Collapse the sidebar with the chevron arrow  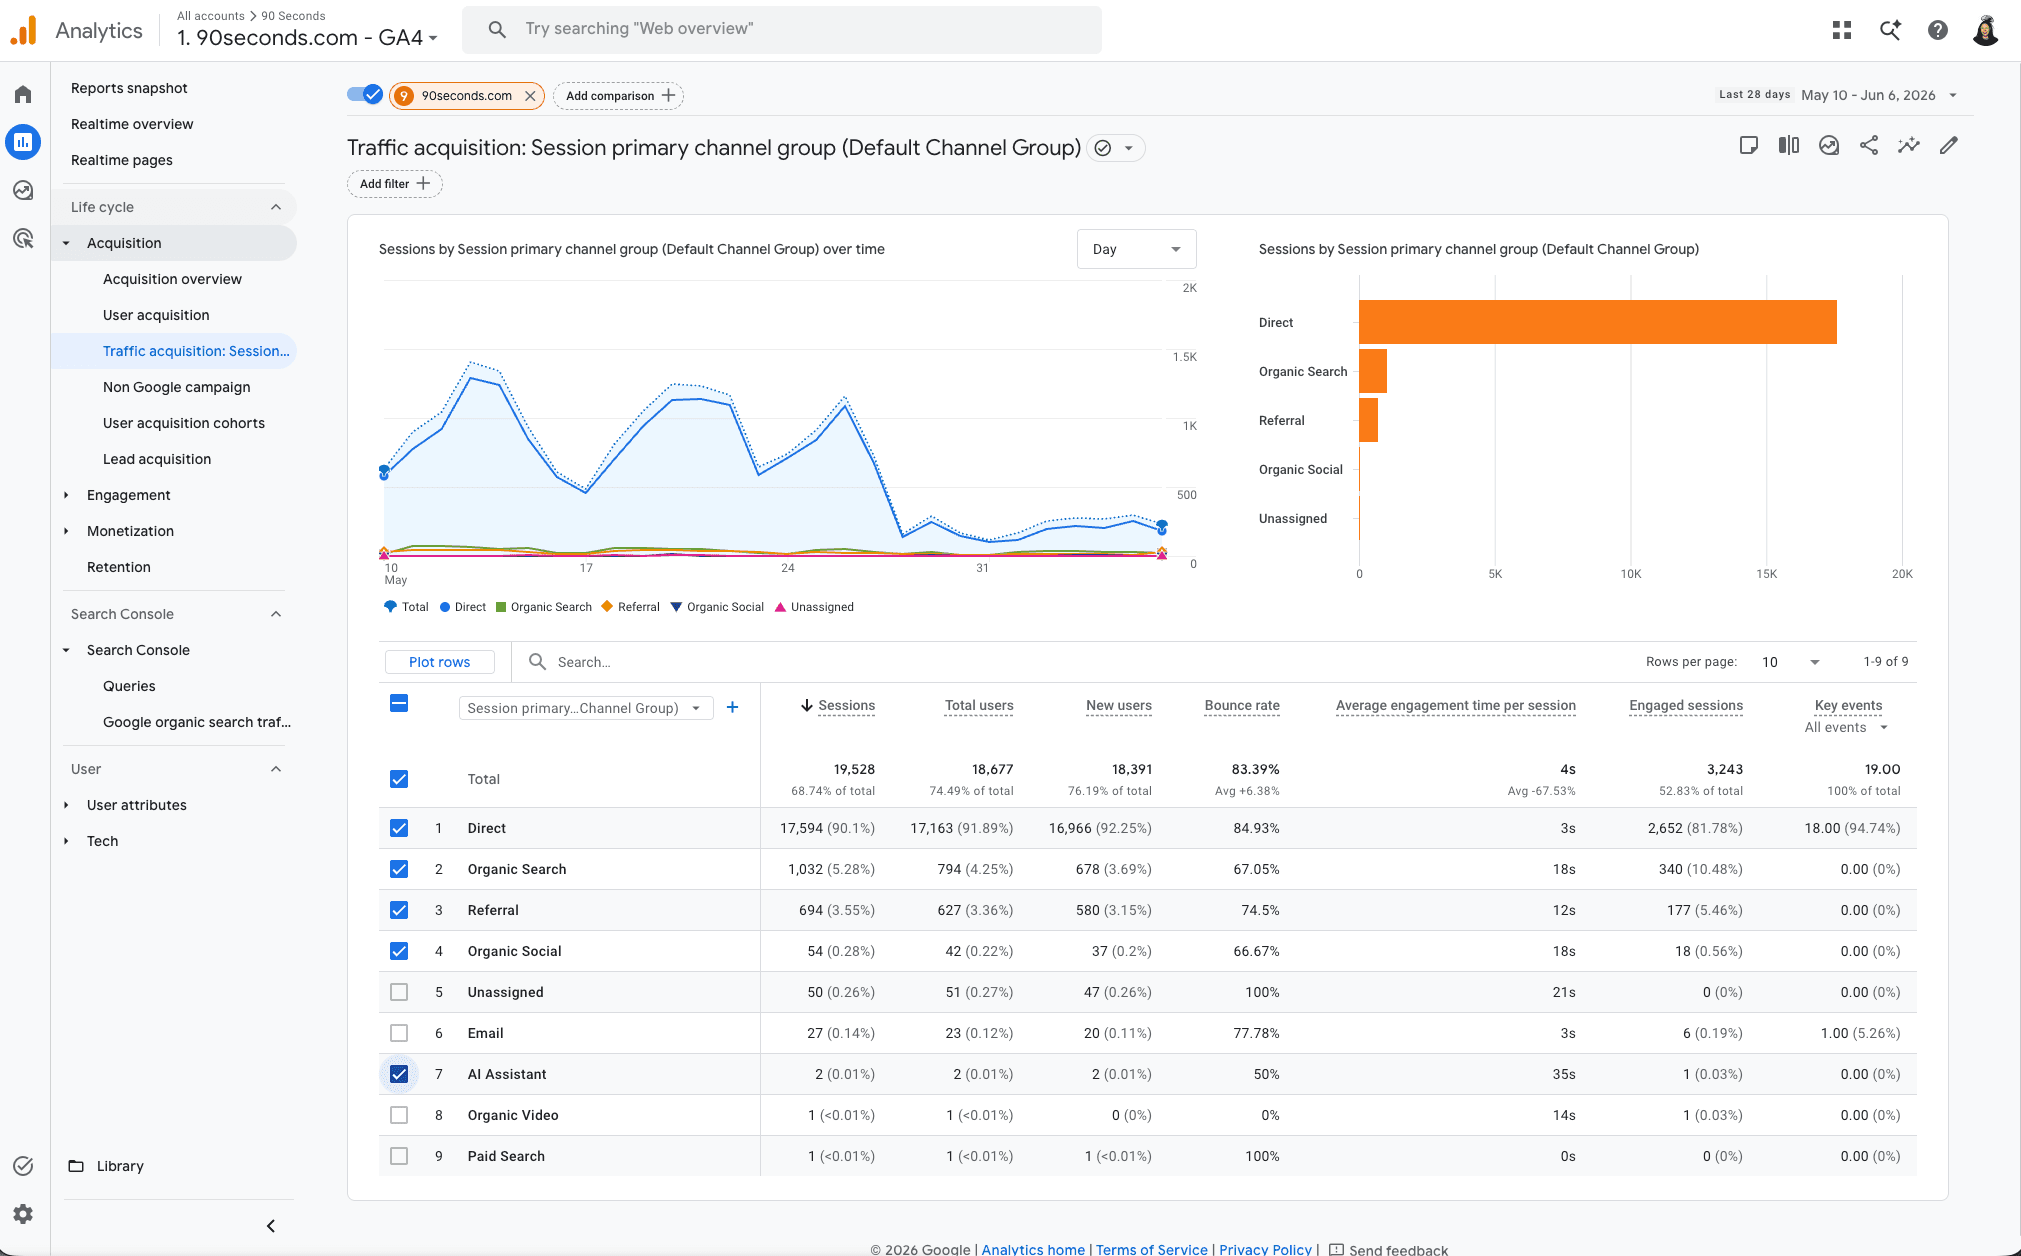click(x=271, y=1226)
